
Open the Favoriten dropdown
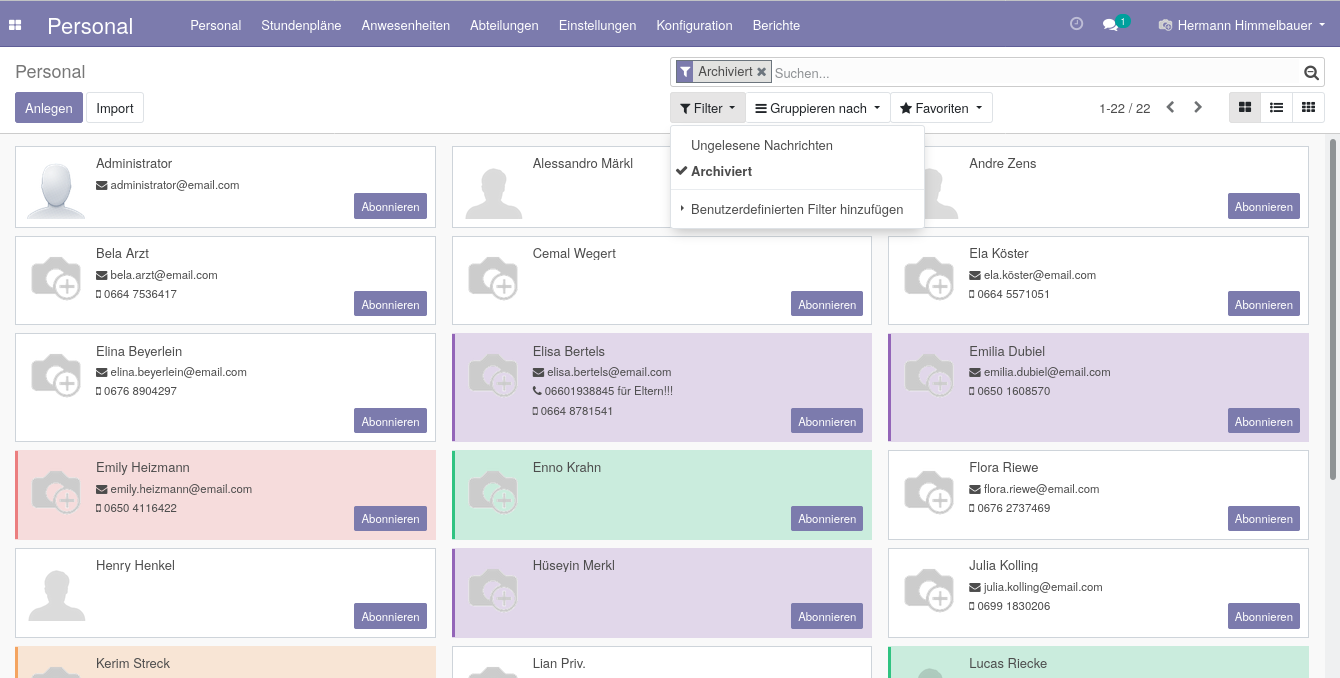[941, 108]
